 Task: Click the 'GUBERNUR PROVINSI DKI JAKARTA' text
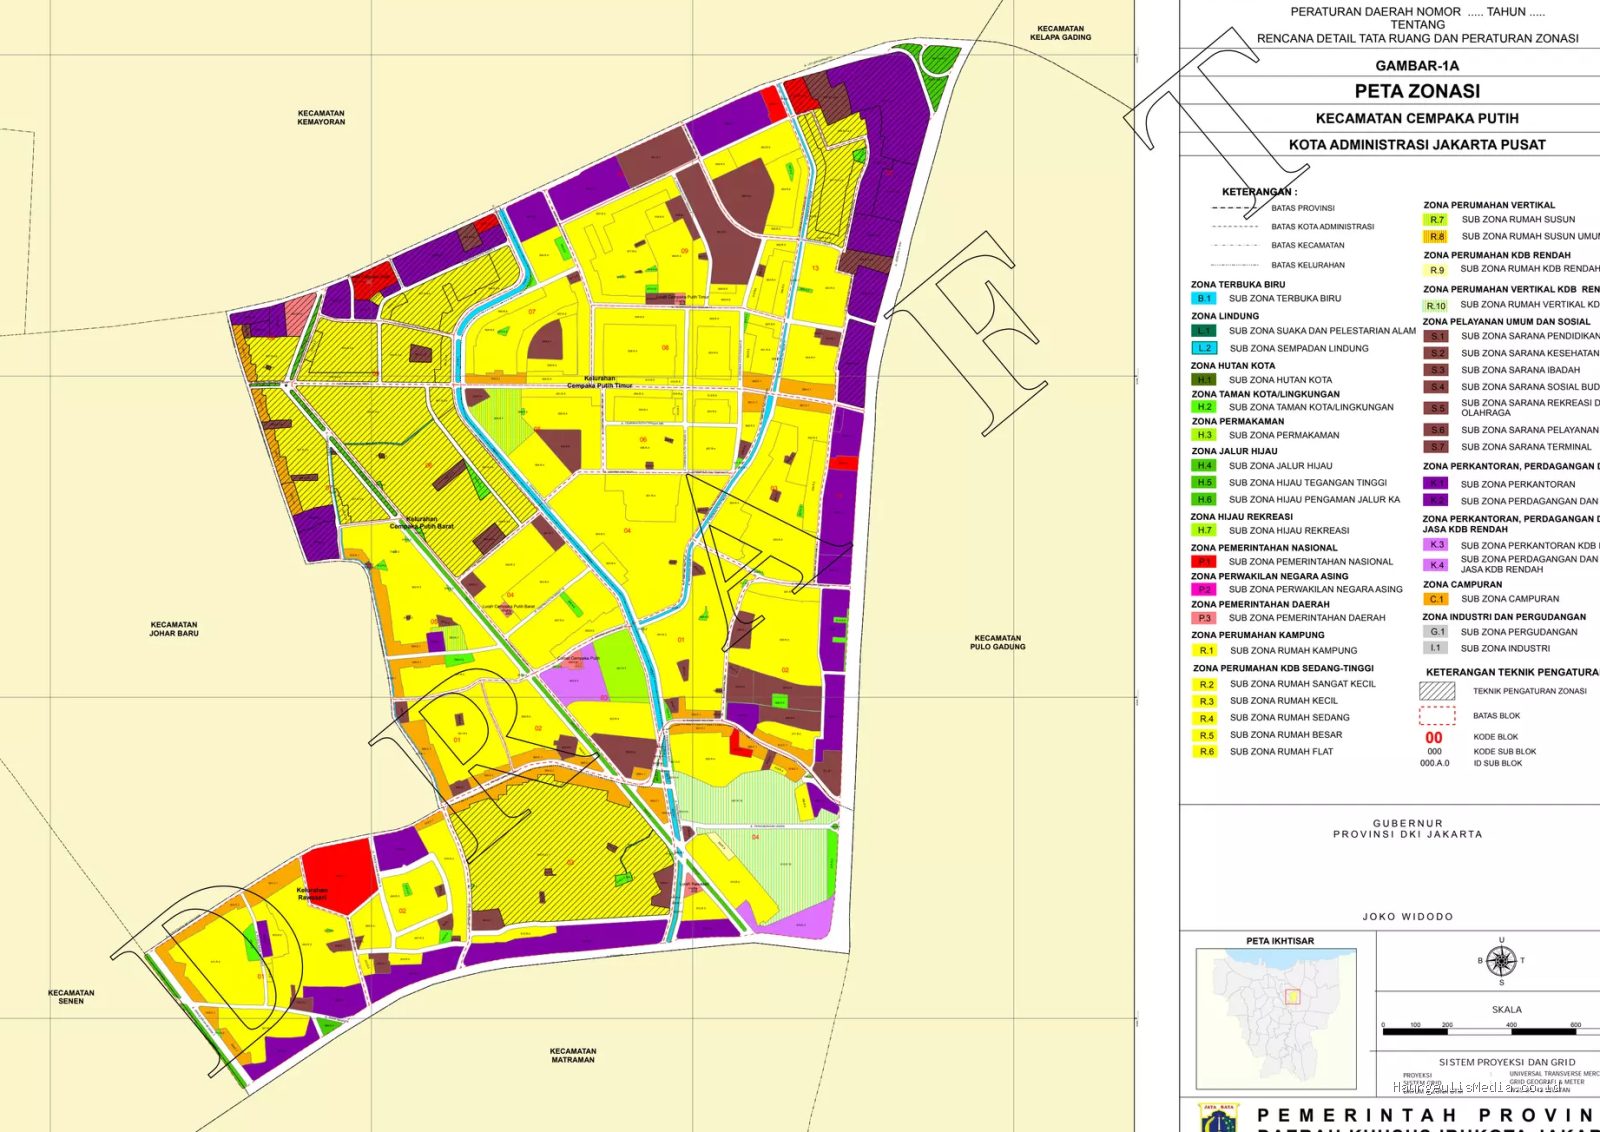coord(1408,829)
